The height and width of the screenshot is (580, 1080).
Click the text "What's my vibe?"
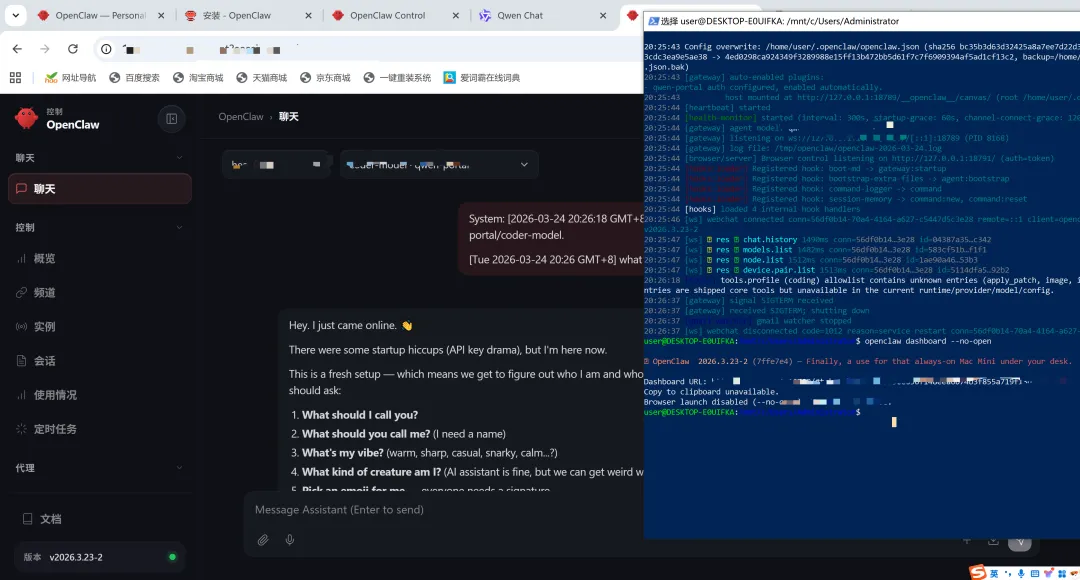[342, 453]
